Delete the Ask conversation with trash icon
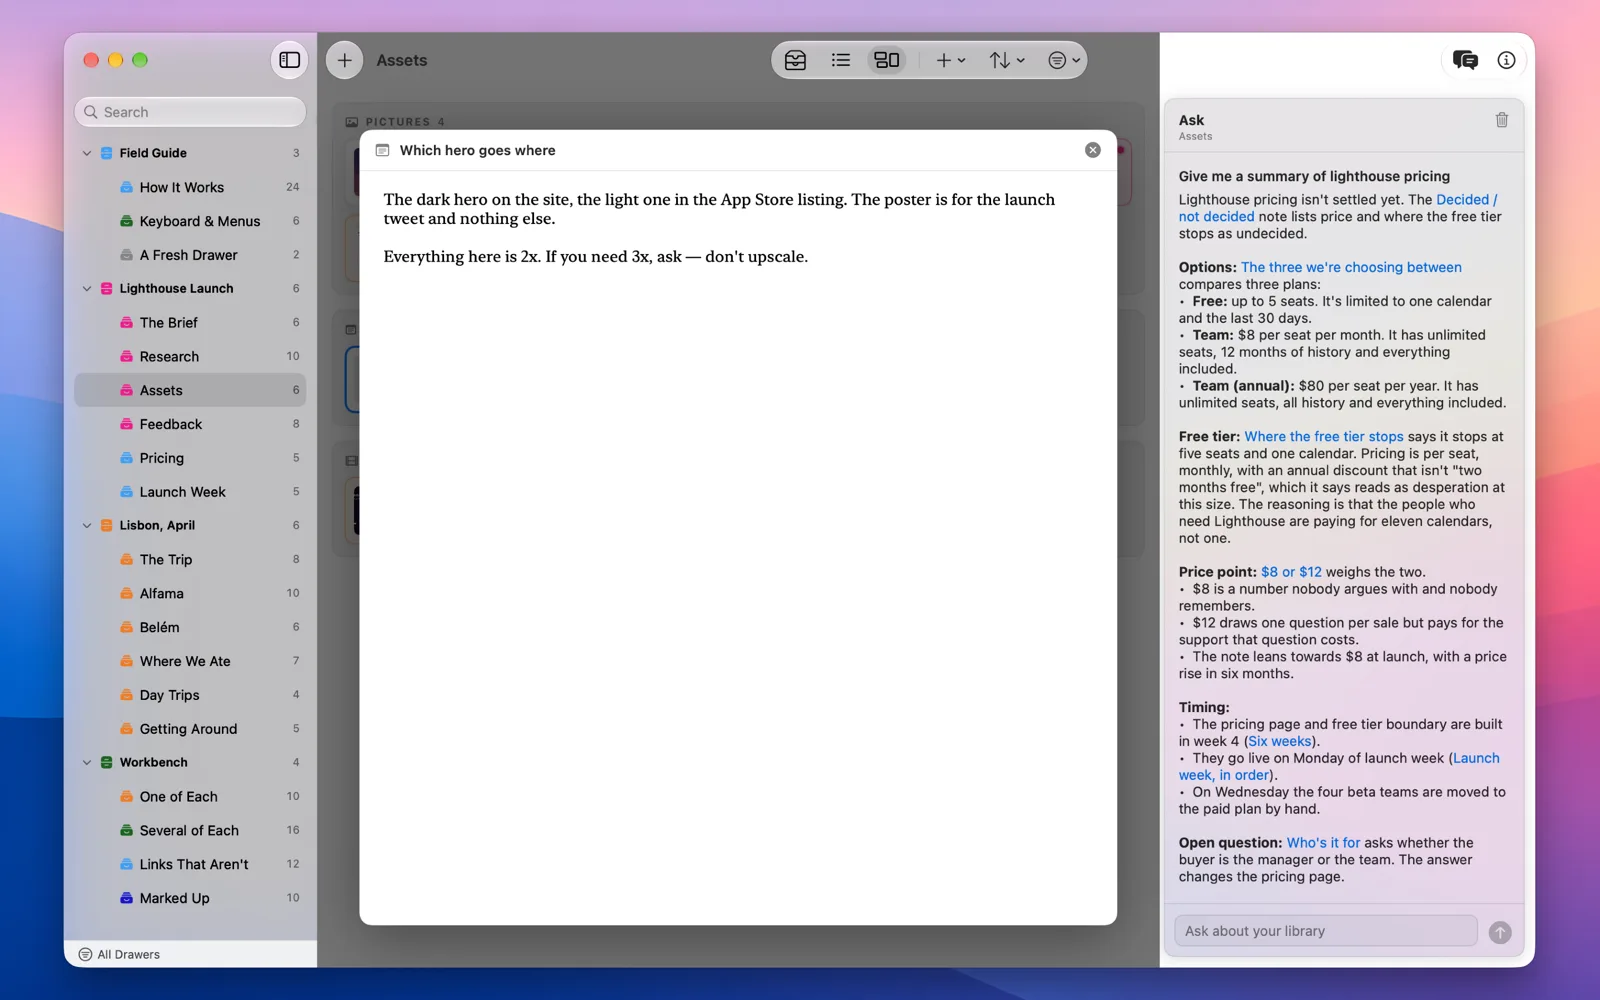The image size is (1600, 1000). point(1501,120)
